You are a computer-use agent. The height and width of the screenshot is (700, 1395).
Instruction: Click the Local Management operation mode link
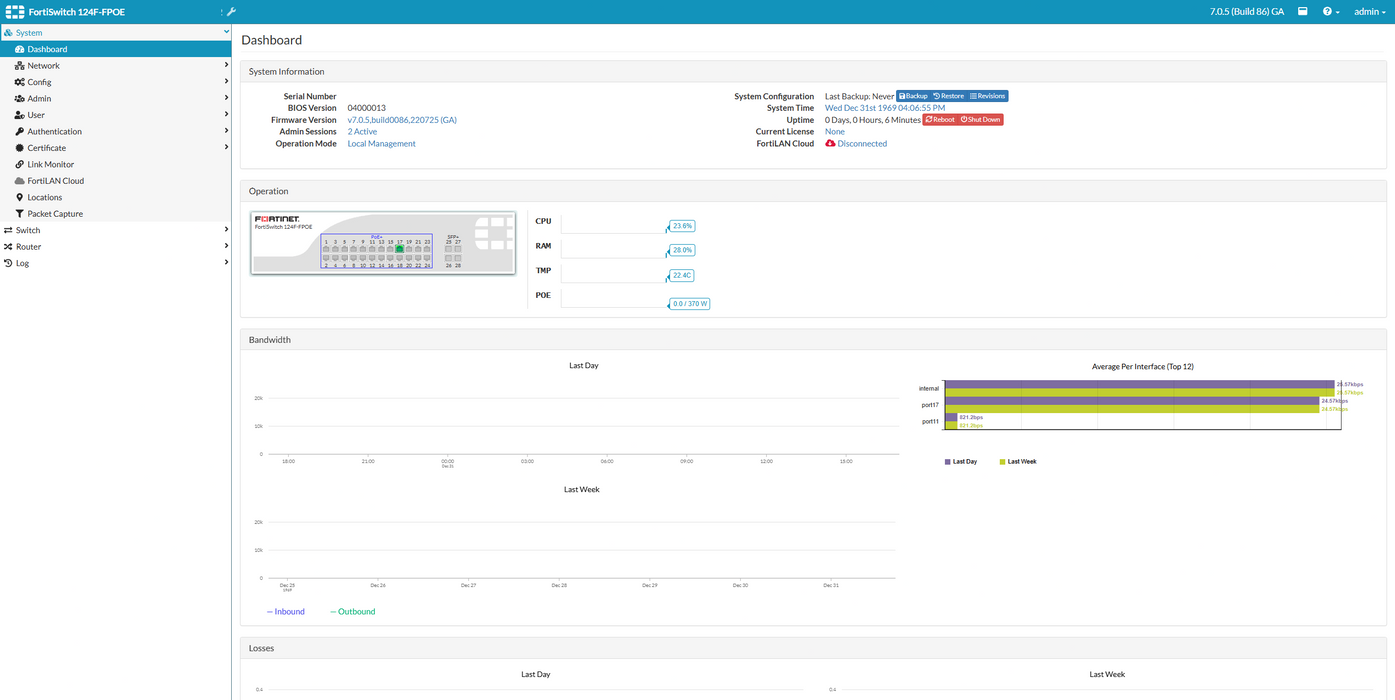[381, 144]
